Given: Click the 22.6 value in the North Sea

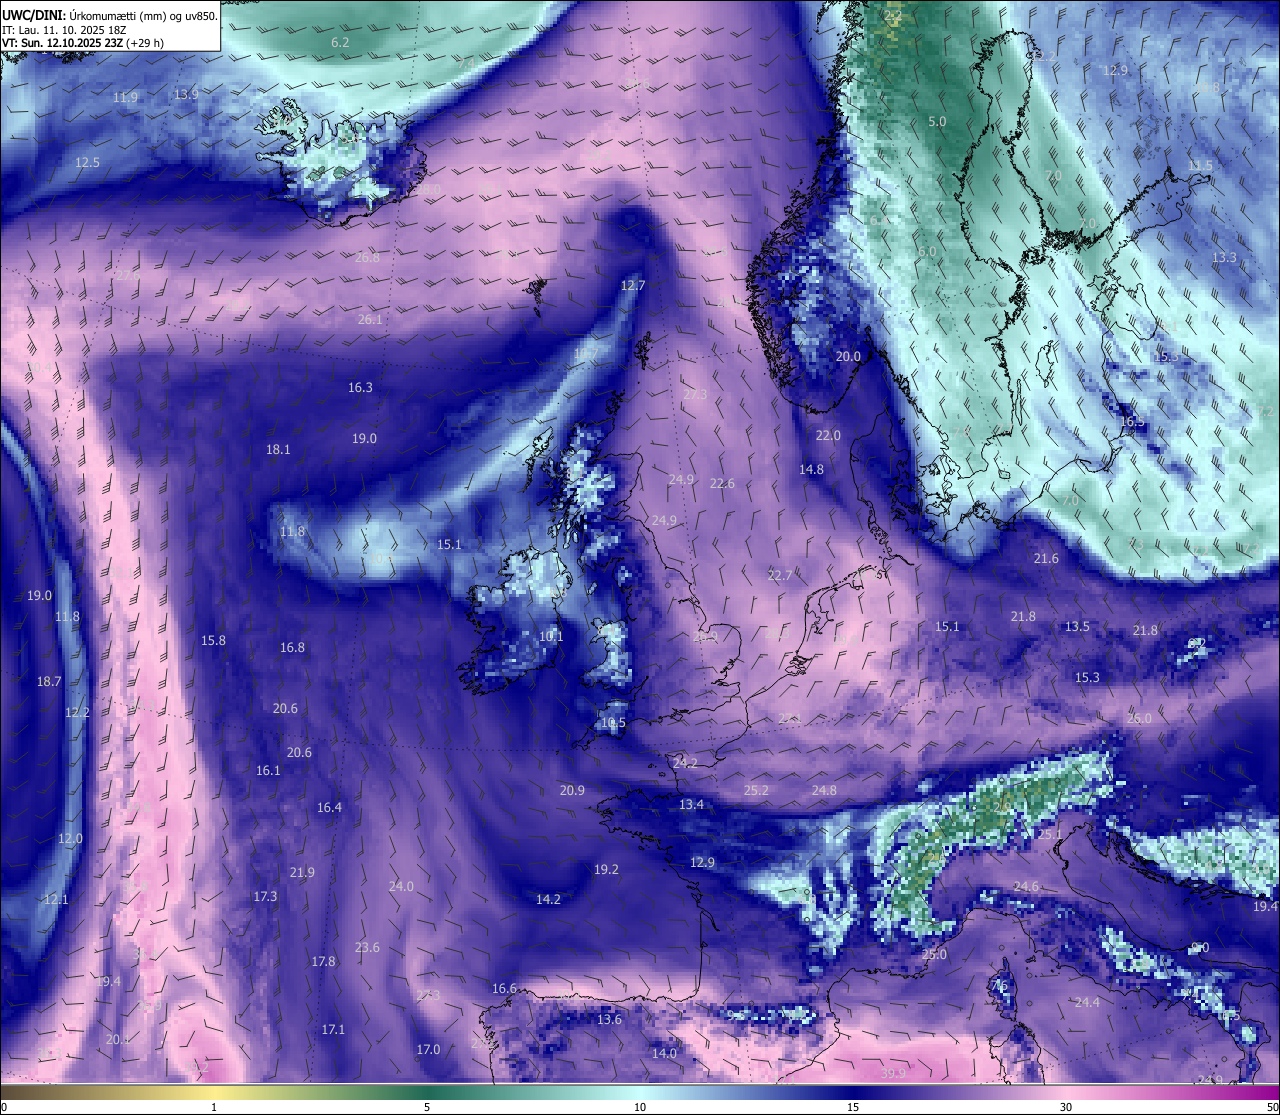Looking at the screenshot, I should (722, 483).
